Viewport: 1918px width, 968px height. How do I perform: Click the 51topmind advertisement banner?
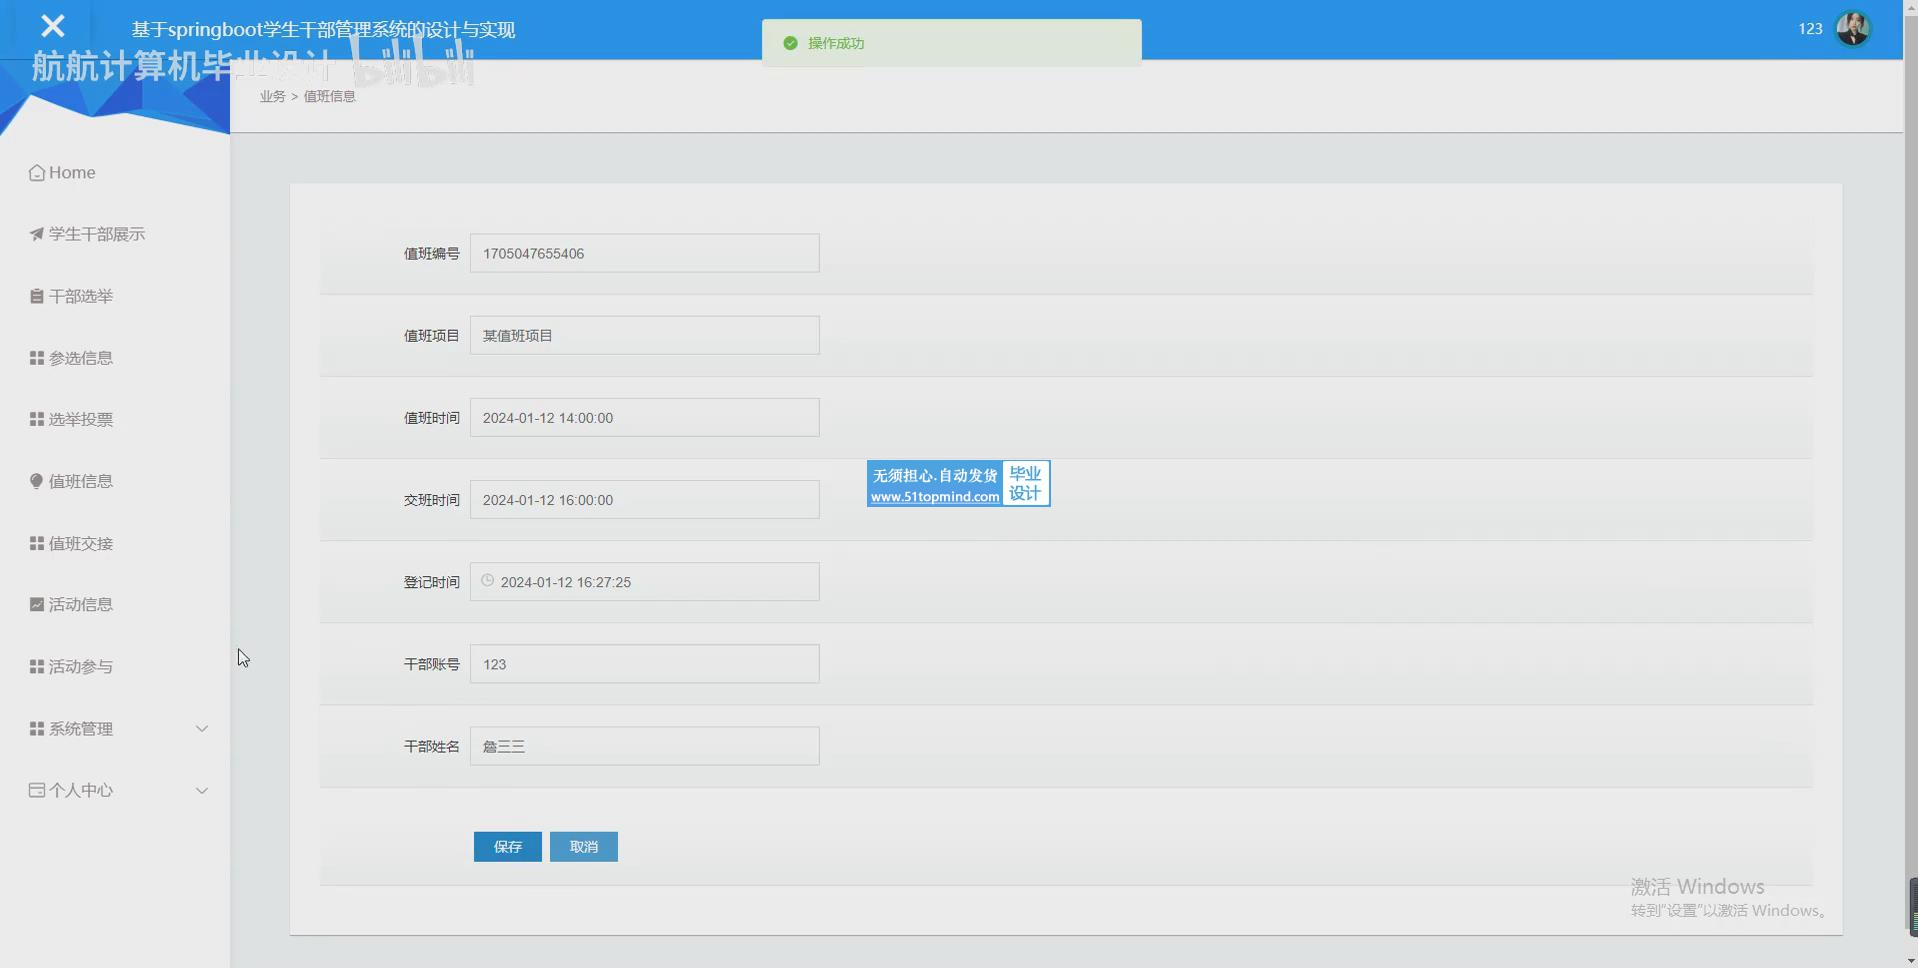pyautogui.click(x=958, y=484)
